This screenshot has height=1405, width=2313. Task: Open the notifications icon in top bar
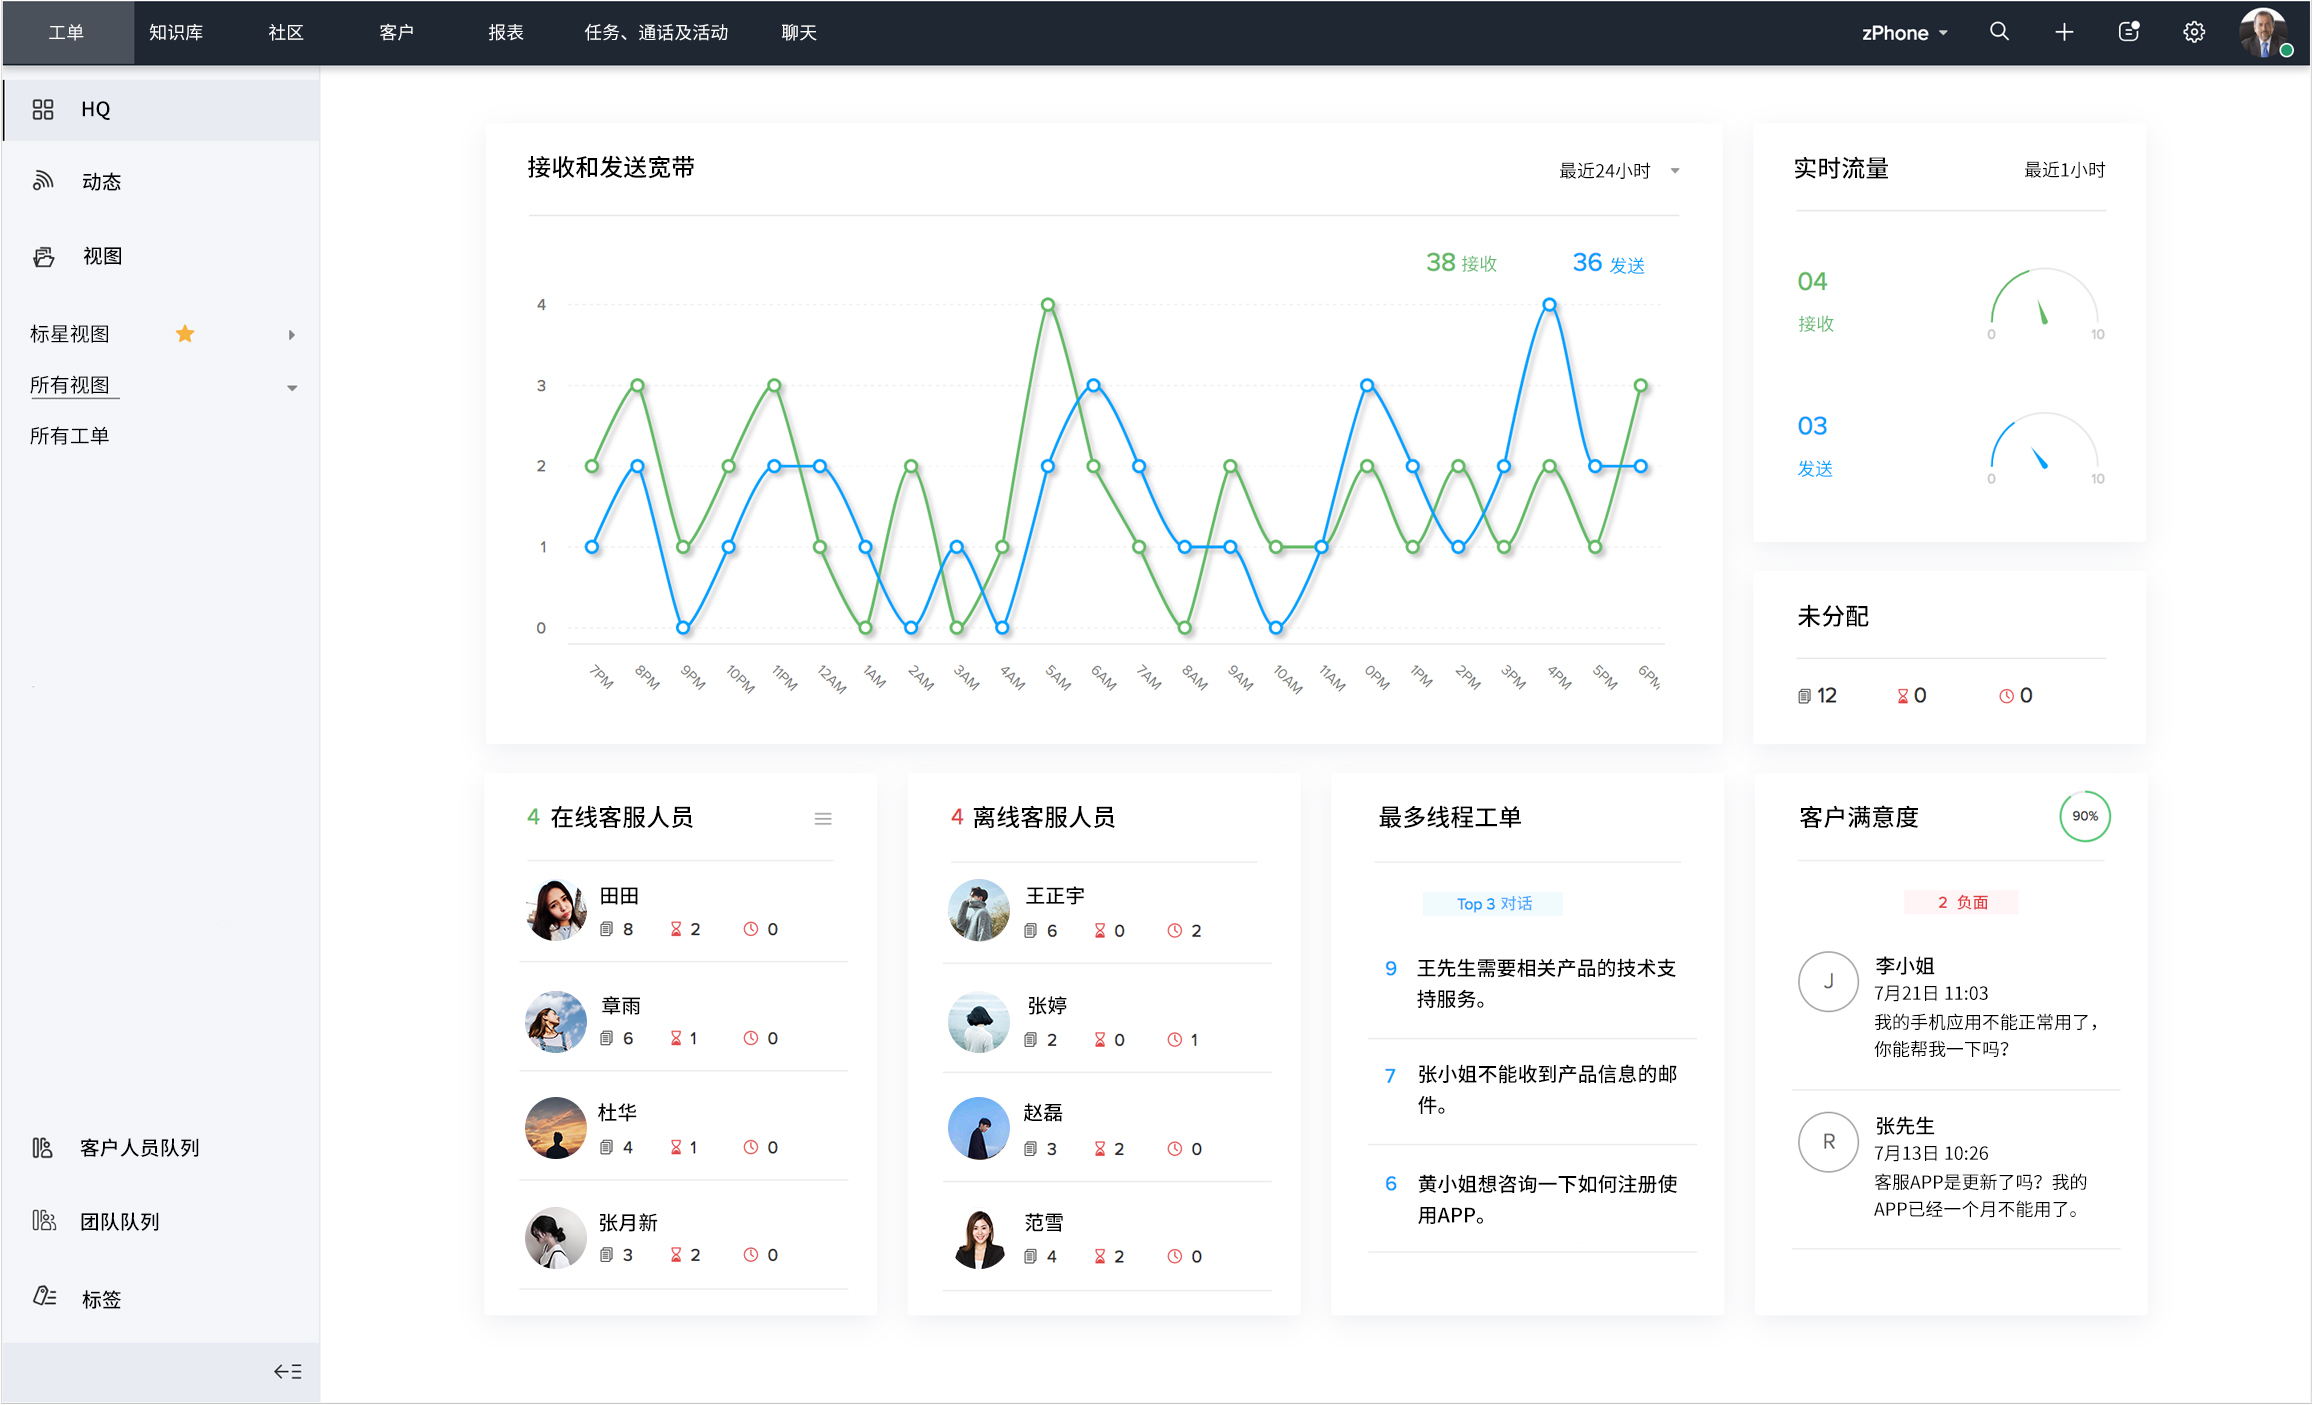pos(2129,32)
